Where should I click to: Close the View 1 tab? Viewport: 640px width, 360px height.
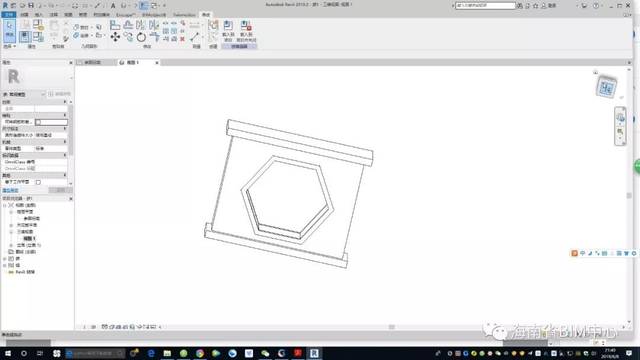(157, 62)
